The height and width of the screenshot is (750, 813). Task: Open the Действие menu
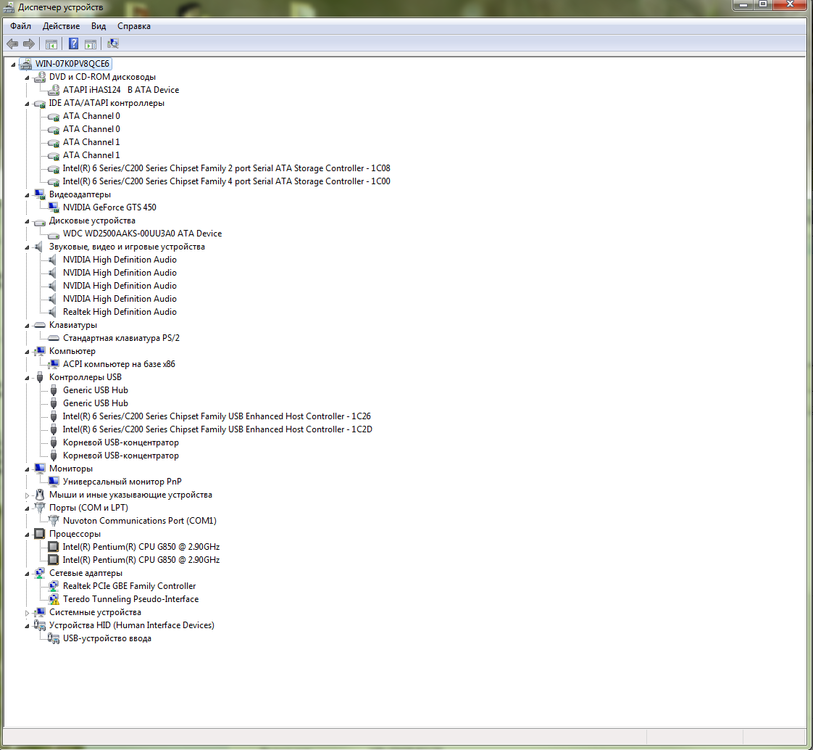(x=61, y=26)
